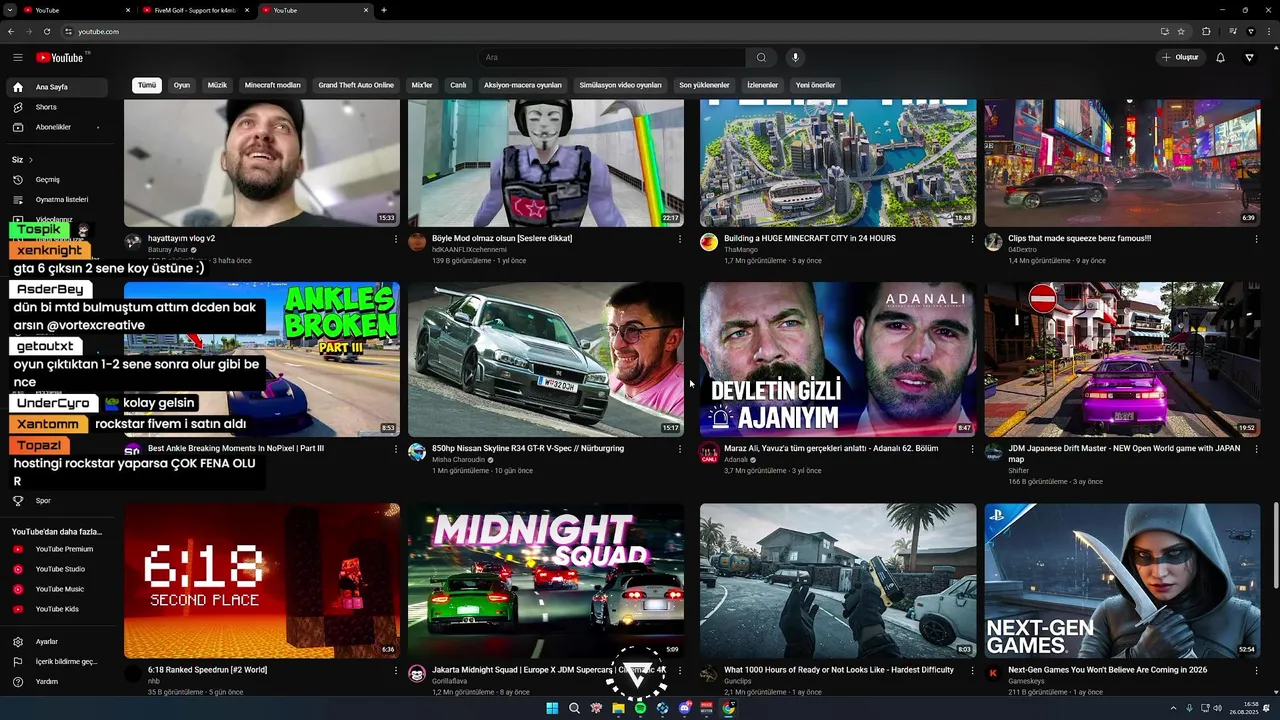This screenshot has width=1280, height=720.
Task: Click the YouTube logo
Action: 60,58
